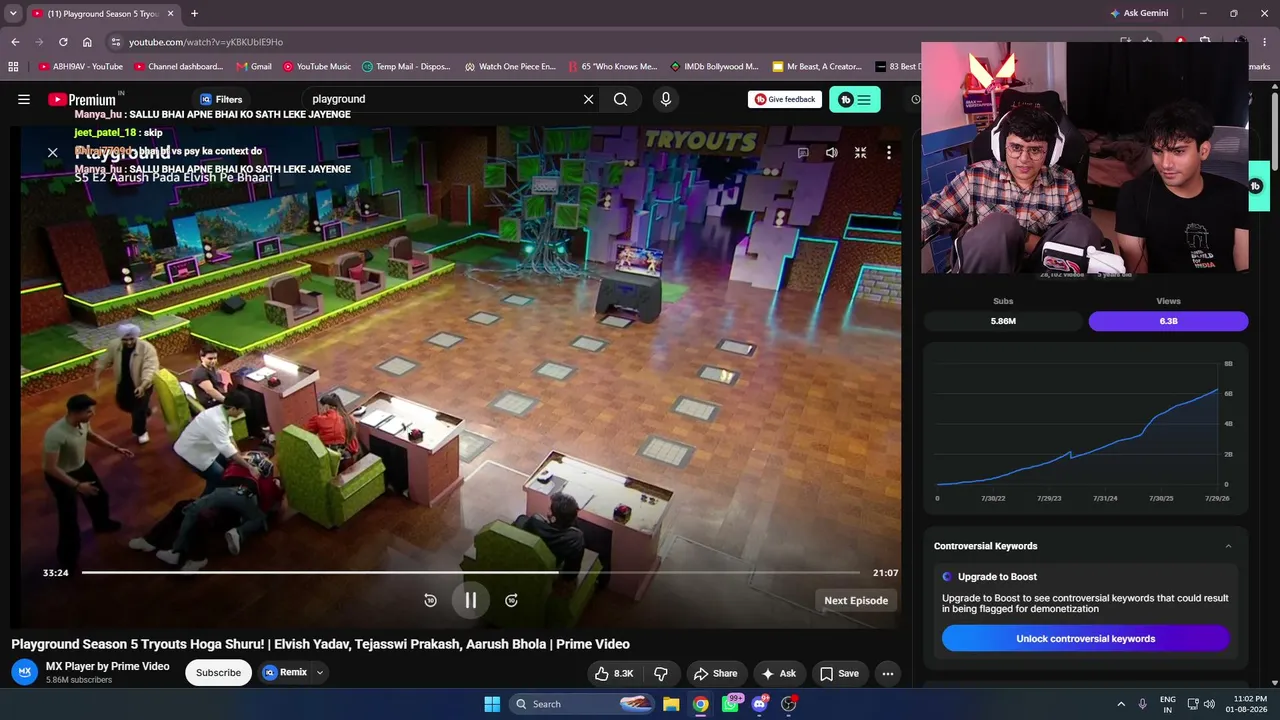Click the taskbar Search box
The image size is (1280, 720).
tap(583, 704)
